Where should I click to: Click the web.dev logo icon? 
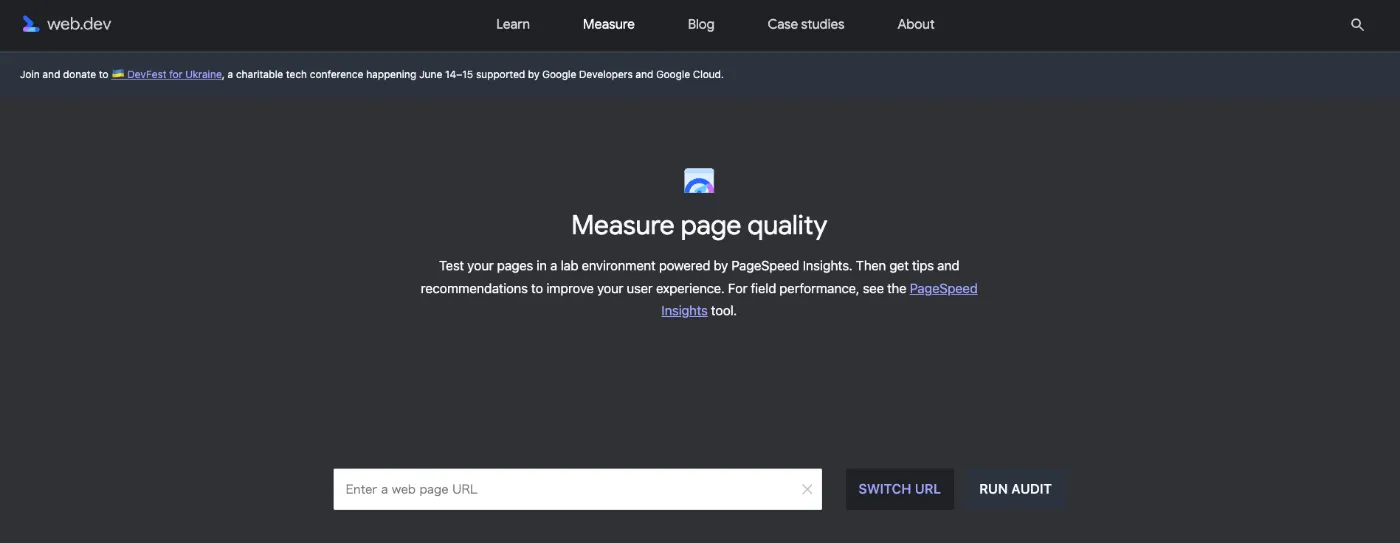31,24
